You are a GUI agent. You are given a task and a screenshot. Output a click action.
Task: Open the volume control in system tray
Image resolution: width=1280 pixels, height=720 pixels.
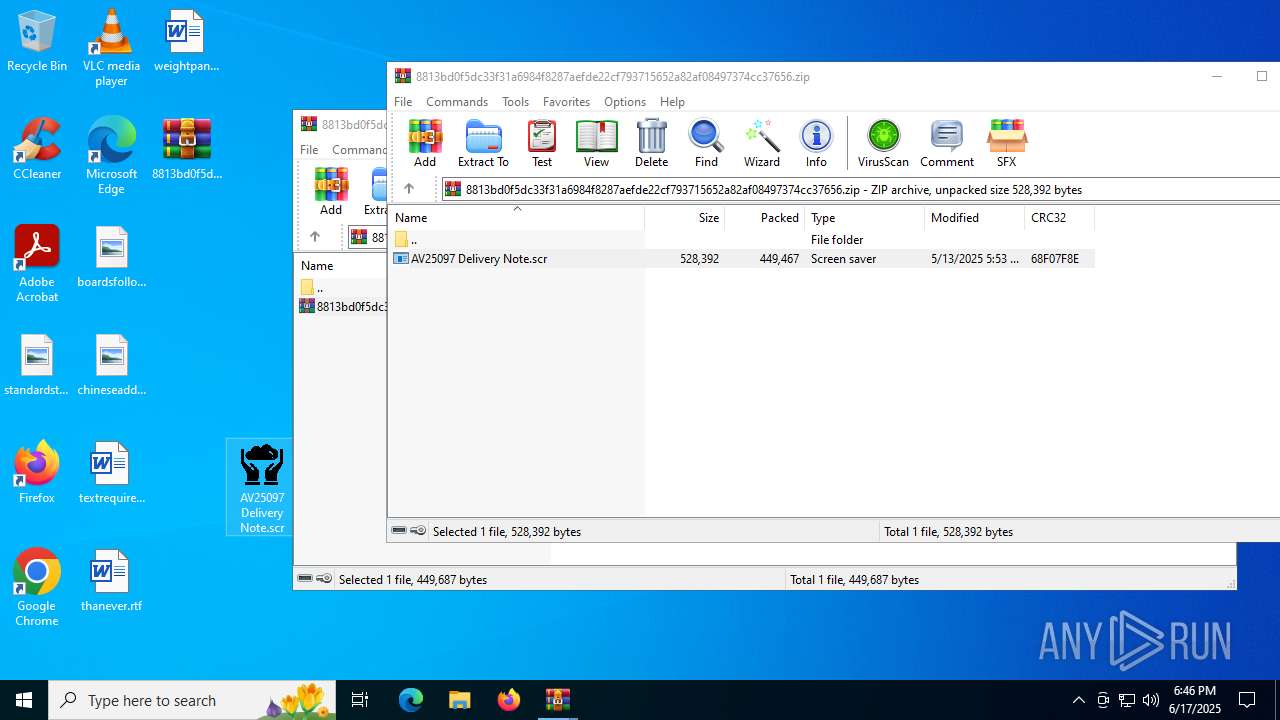(1151, 700)
